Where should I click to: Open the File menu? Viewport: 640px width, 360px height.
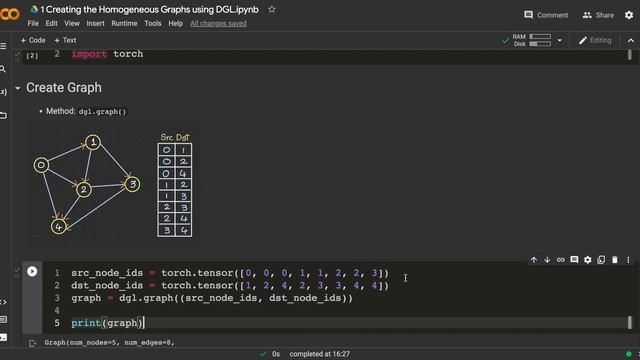[33, 23]
